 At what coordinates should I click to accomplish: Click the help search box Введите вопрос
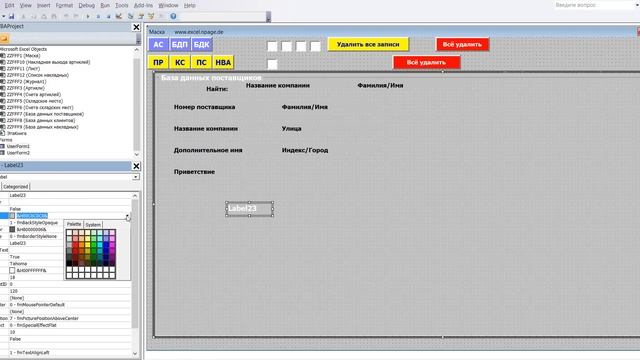[x=596, y=5]
